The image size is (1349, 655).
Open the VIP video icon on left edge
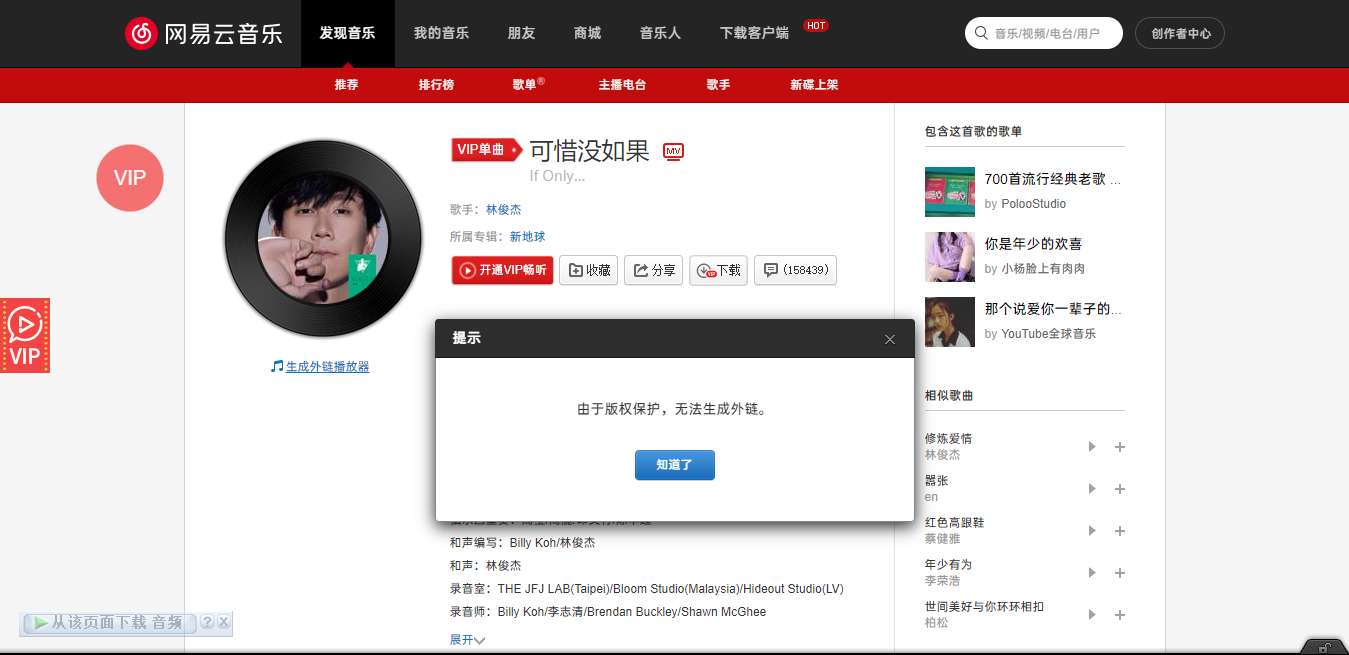[25, 335]
